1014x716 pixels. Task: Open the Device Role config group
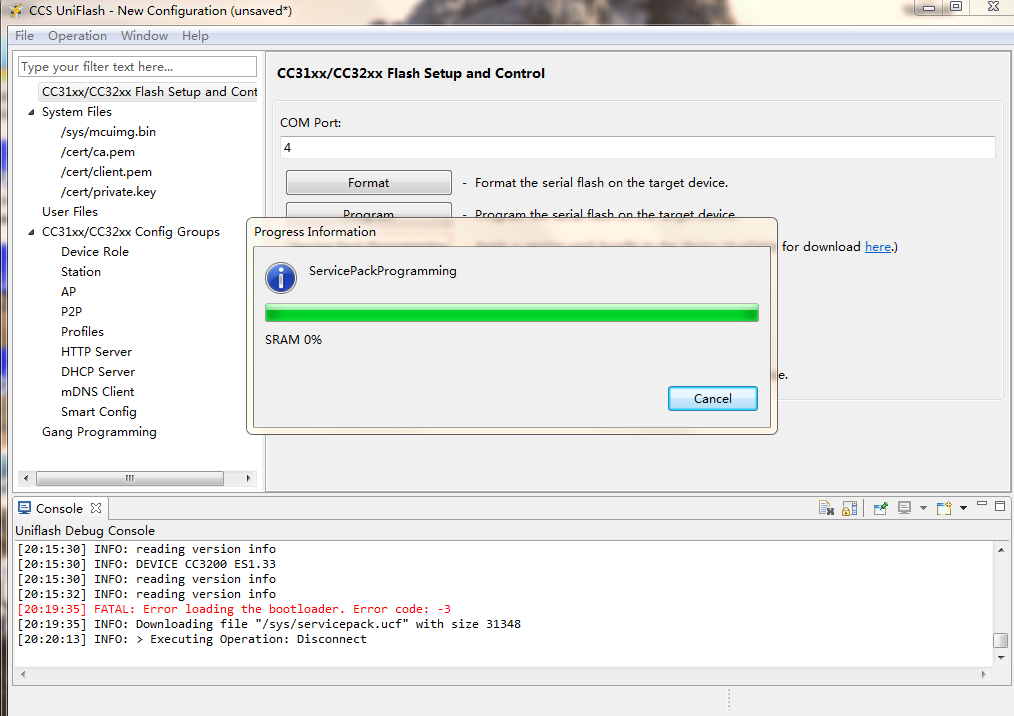point(94,252)
